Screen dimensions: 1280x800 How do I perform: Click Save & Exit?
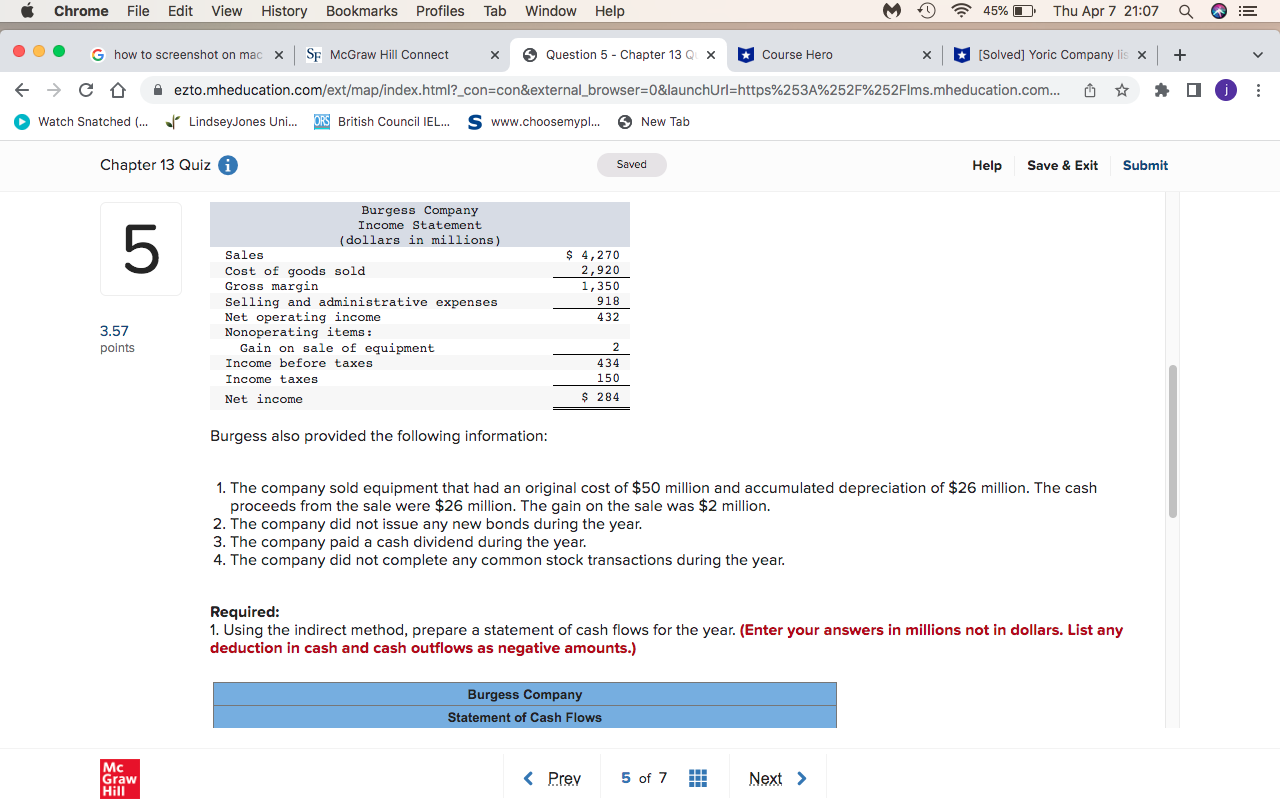1062,165
